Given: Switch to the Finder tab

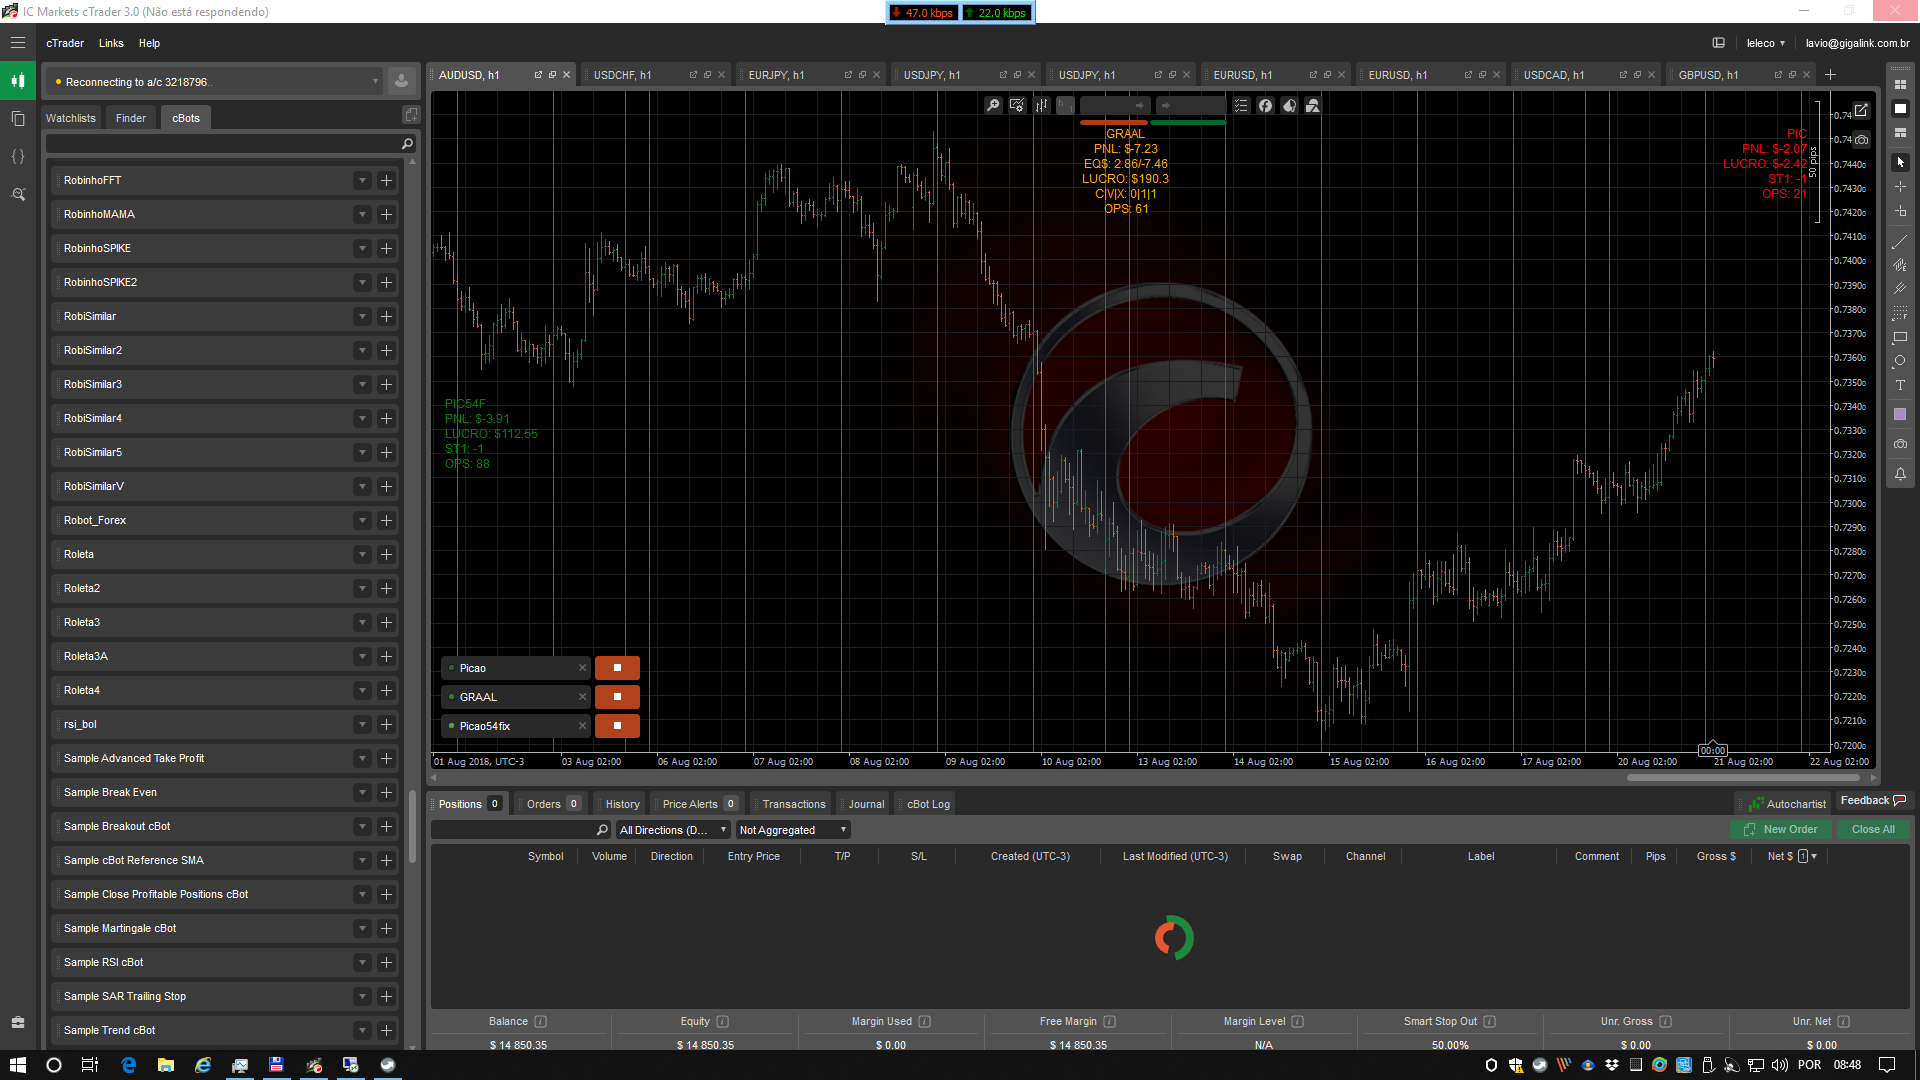Looking at the screenshot, I should (131, 118).
